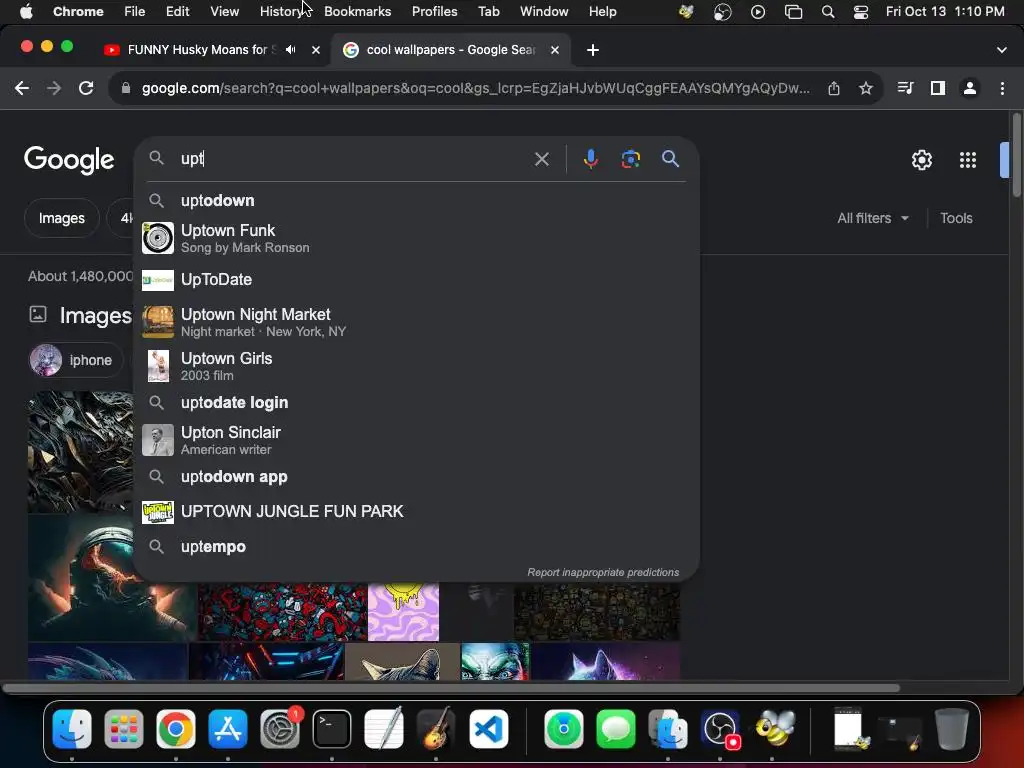Choose Uptown Girls 2003 film suggestion
The image size is (1024, 768).
[x=416, y=366]
